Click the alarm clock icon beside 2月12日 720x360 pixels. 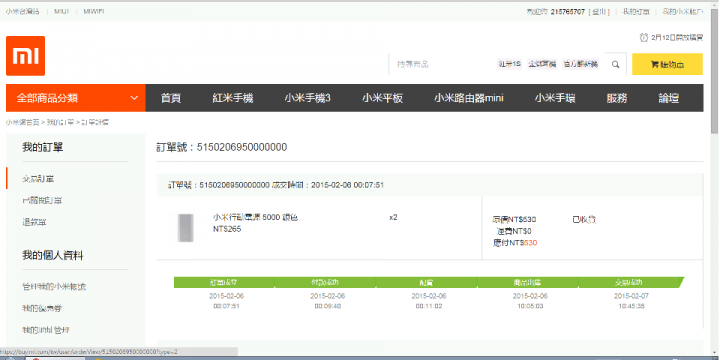coord(644,38)
